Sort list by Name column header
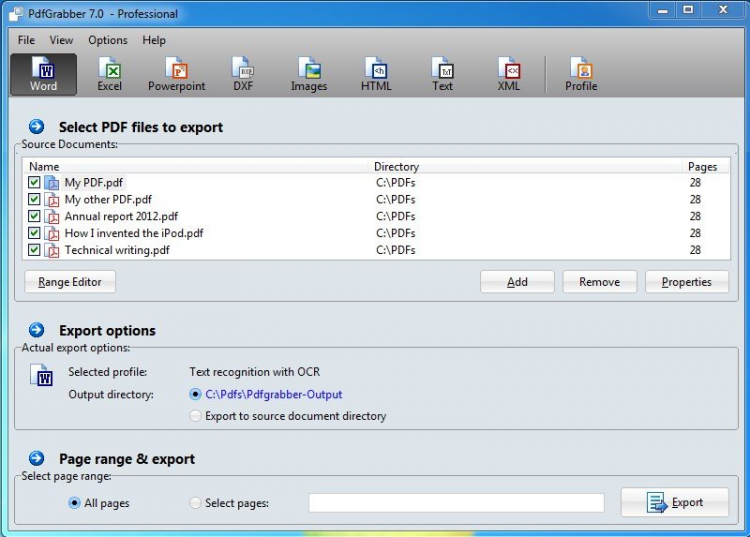750x537 pixels. [44, 166]
